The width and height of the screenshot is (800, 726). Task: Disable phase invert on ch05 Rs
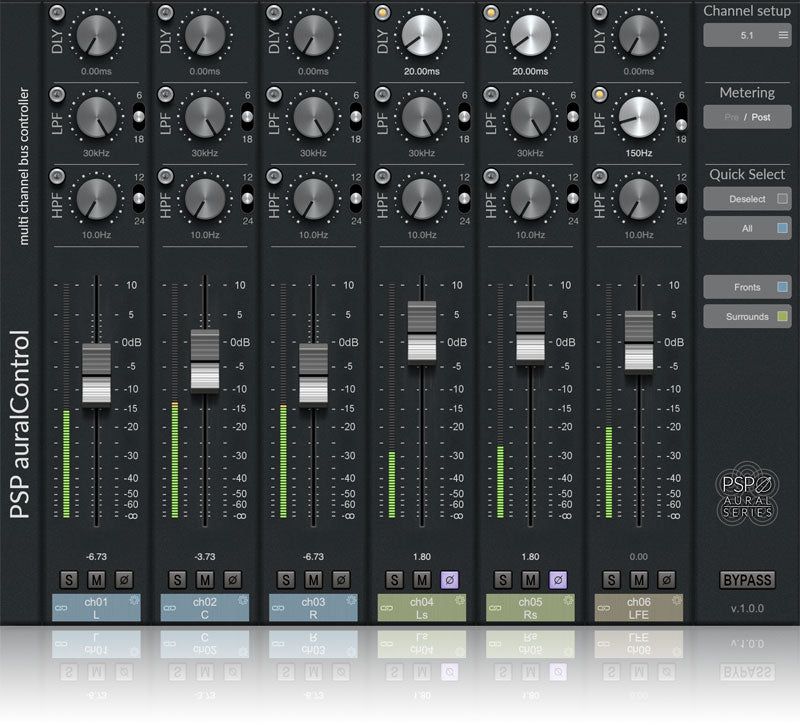pyautogui.click(x=558, y=580)
